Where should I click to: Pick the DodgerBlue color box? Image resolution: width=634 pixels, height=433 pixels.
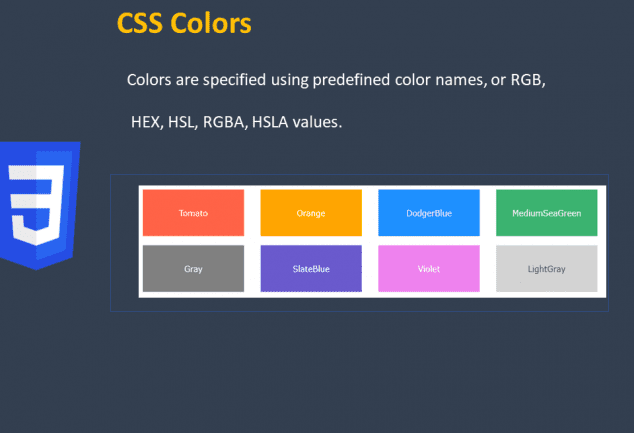[x=429, y=213]
